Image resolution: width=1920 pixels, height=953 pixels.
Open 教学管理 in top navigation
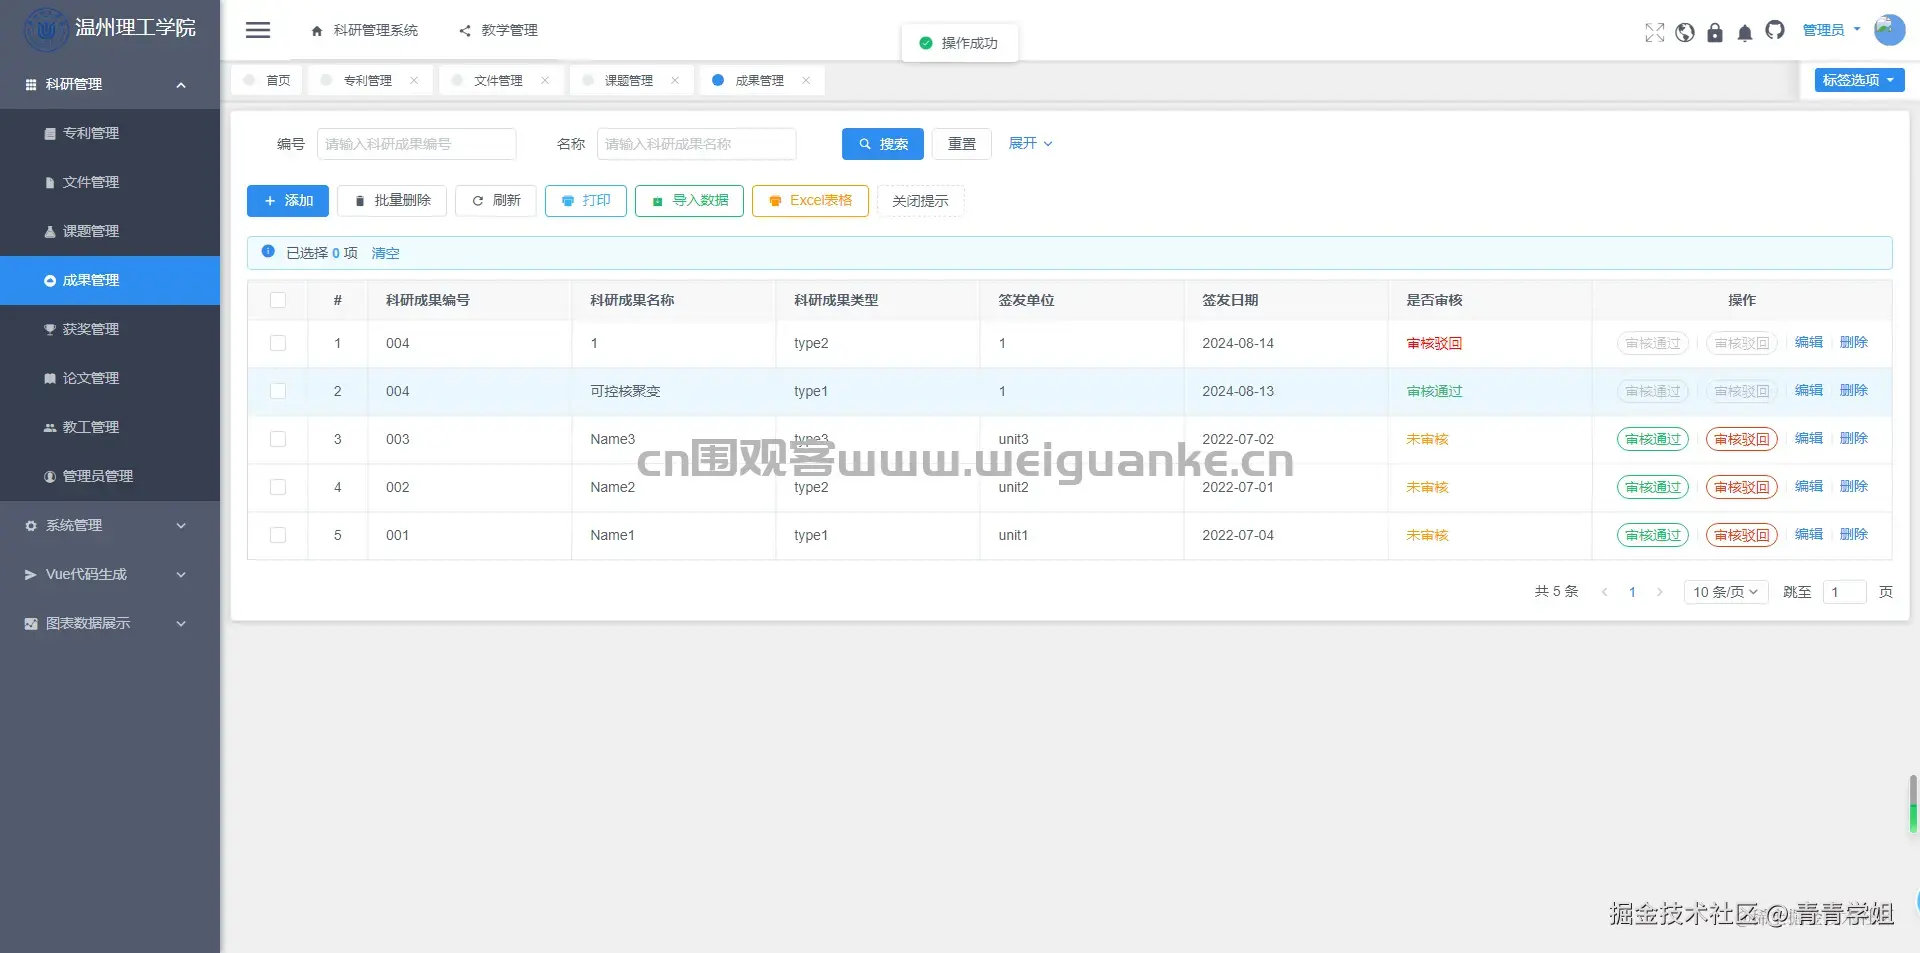[x=499, y=30]
